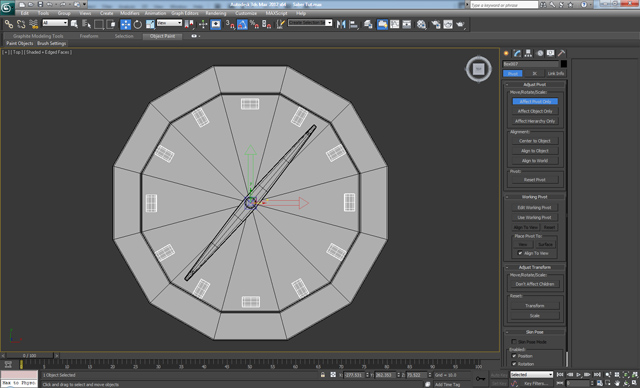Open the Material Editor

[421, 24]
